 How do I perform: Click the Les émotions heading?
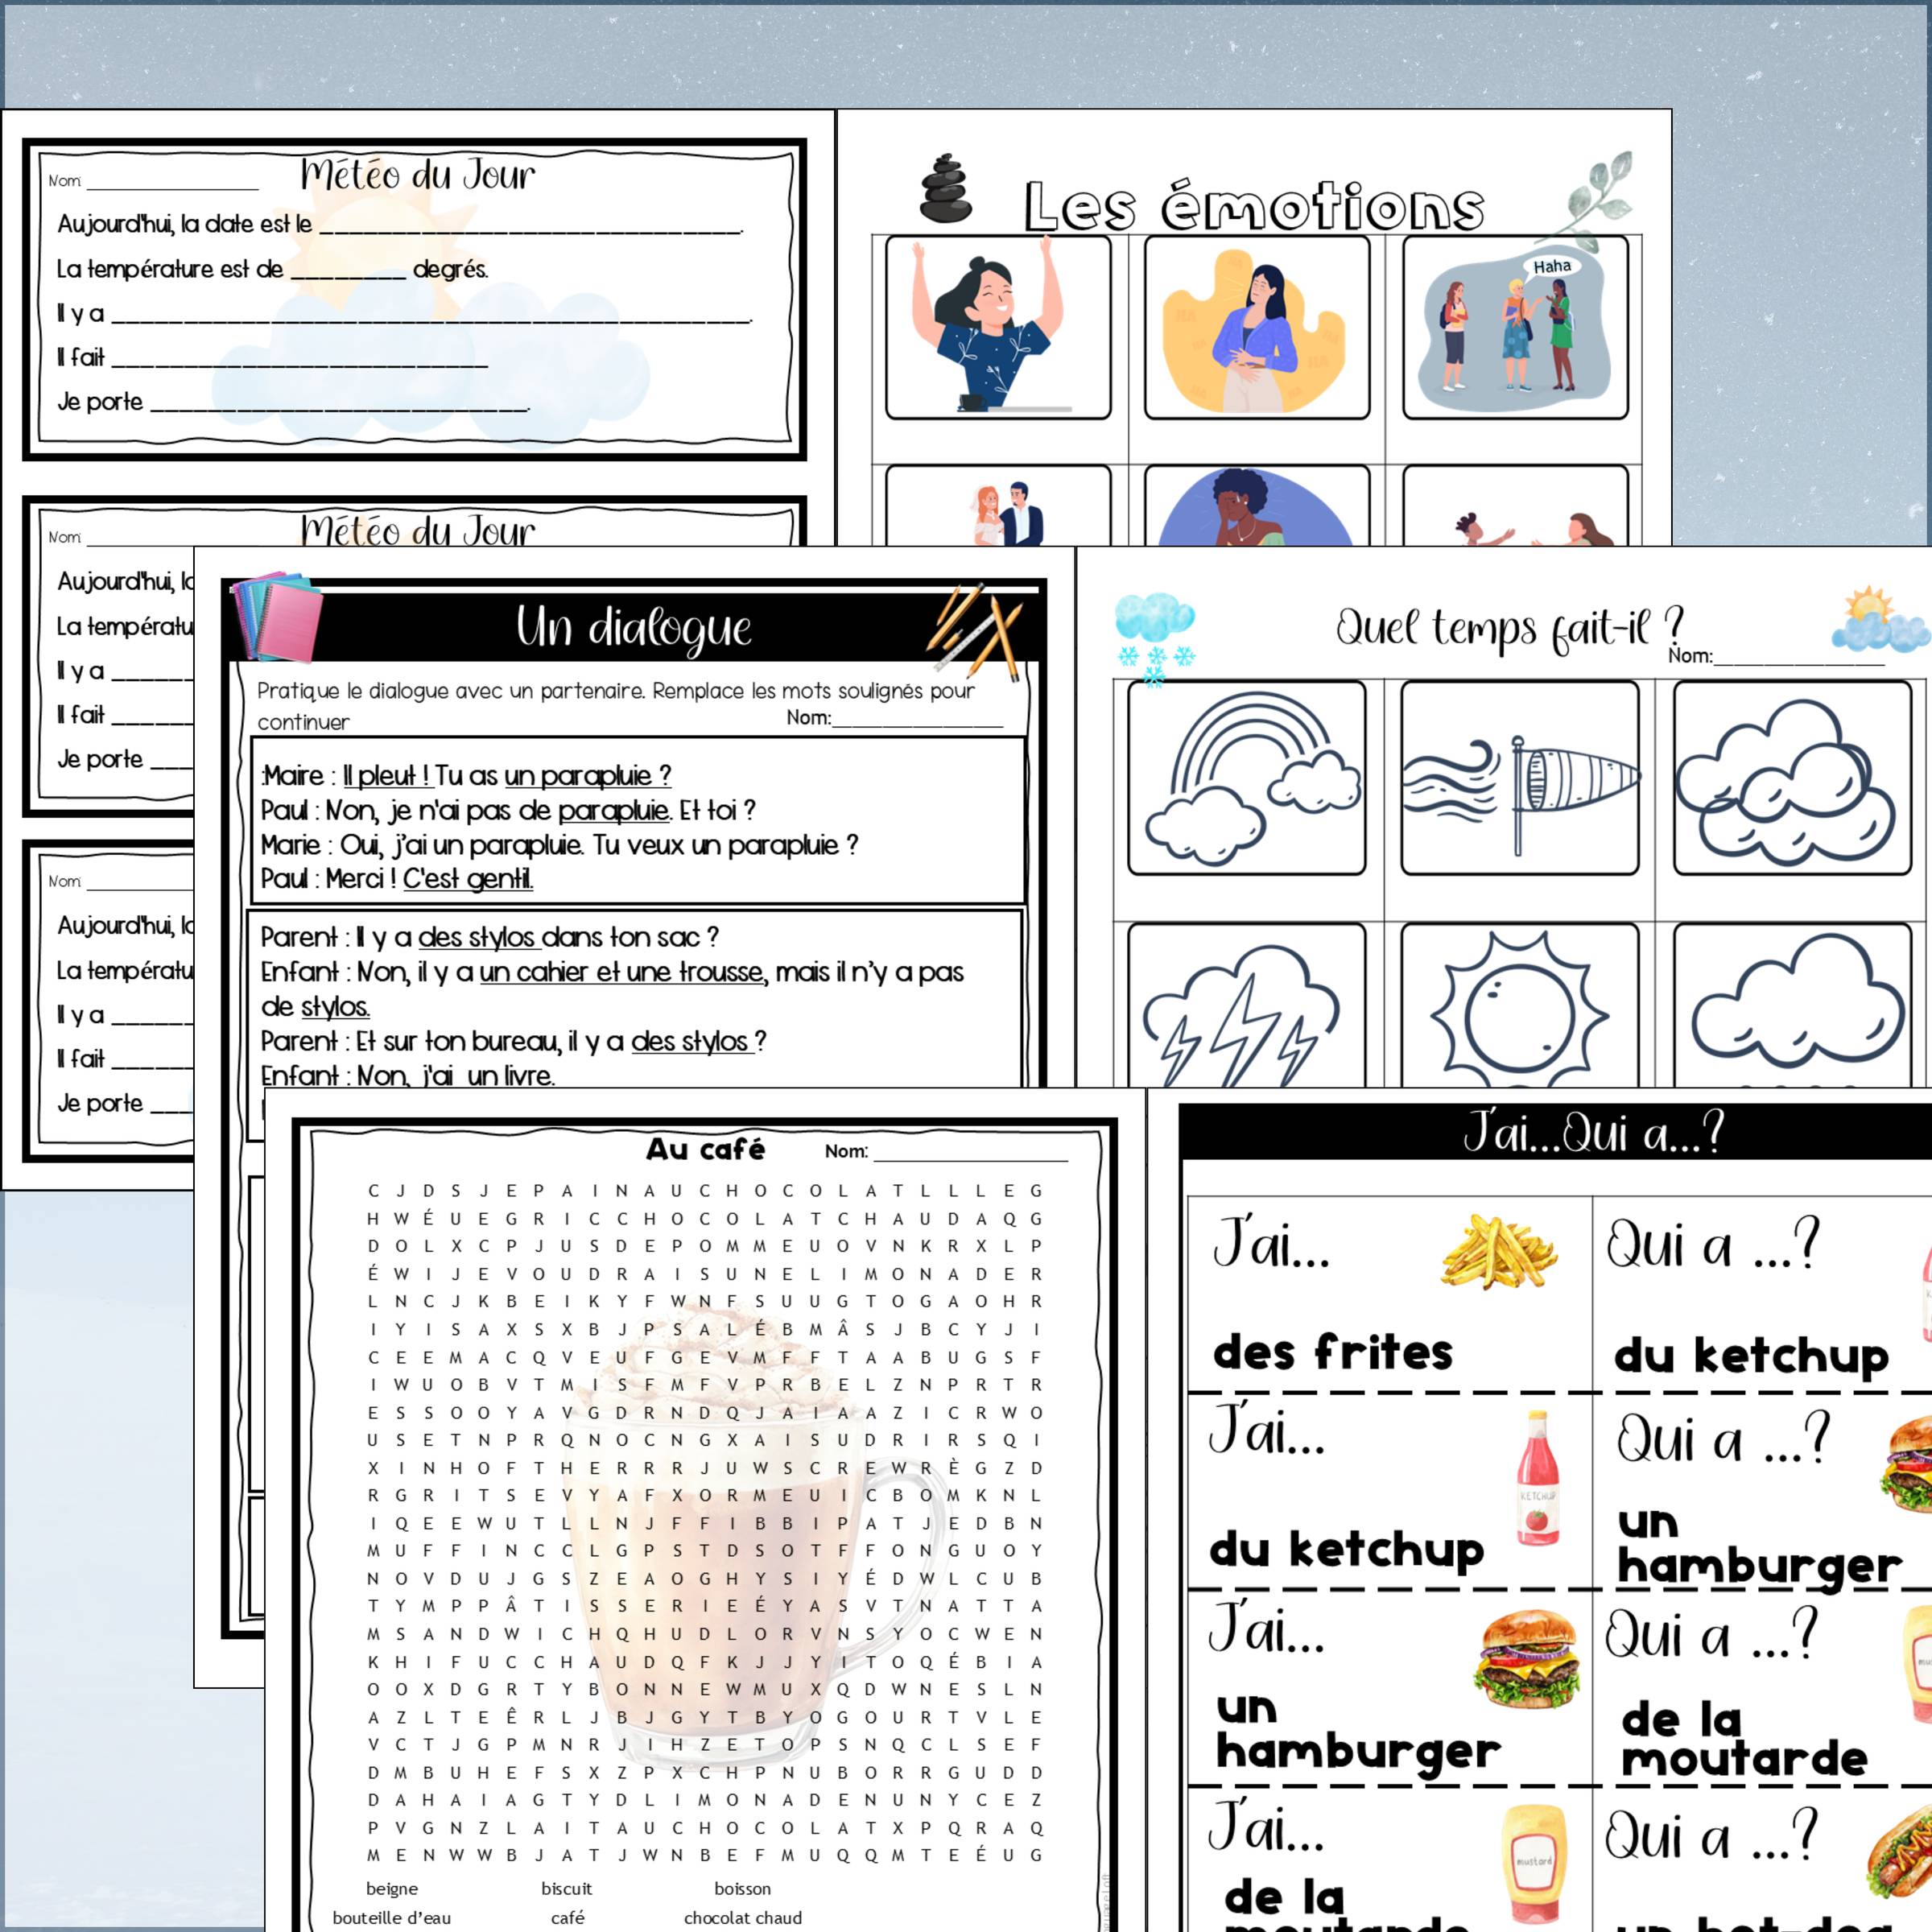[x=1253, y=206]
